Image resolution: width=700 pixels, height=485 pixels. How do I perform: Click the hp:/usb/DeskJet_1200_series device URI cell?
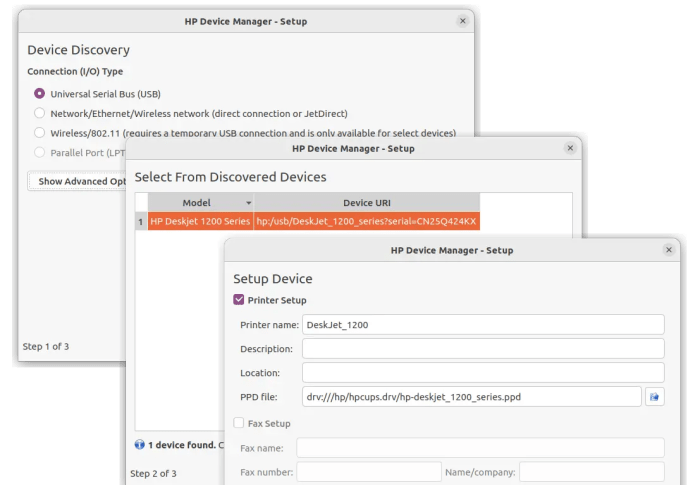pos(367,221)
